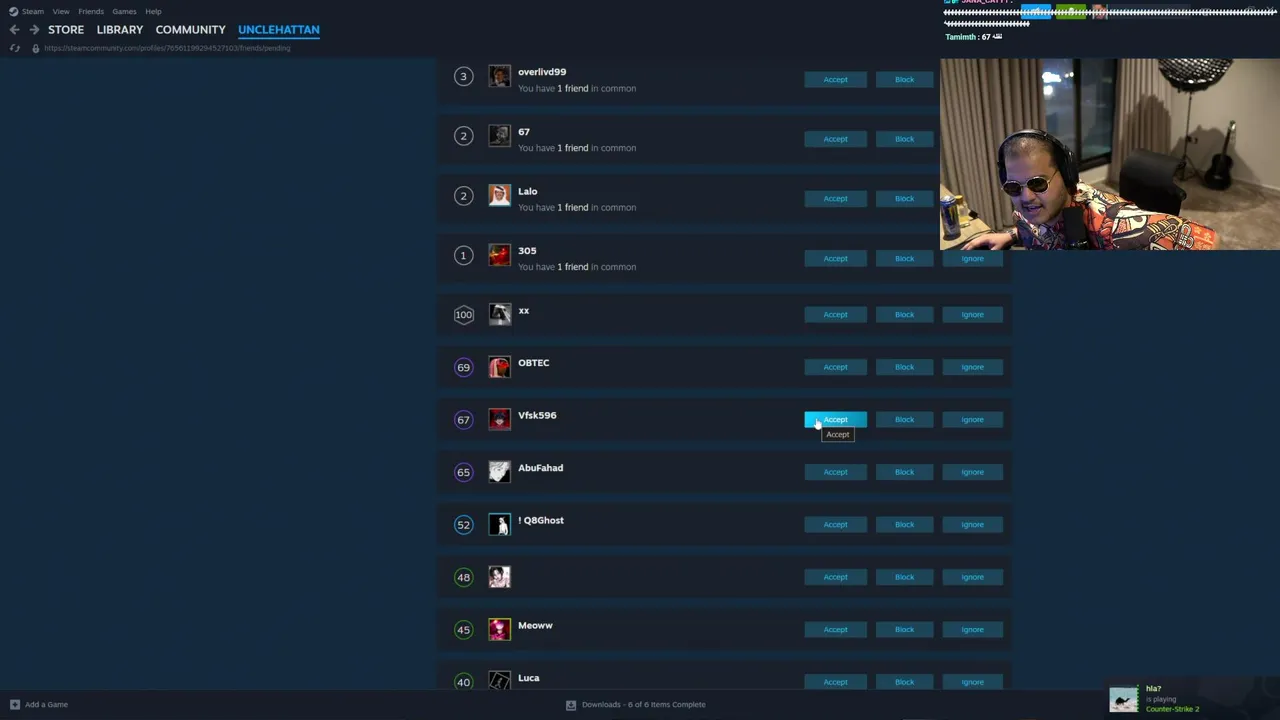1280x720 pixels.
Task: Open the Luca profile name link
Action: pos(528,678)
